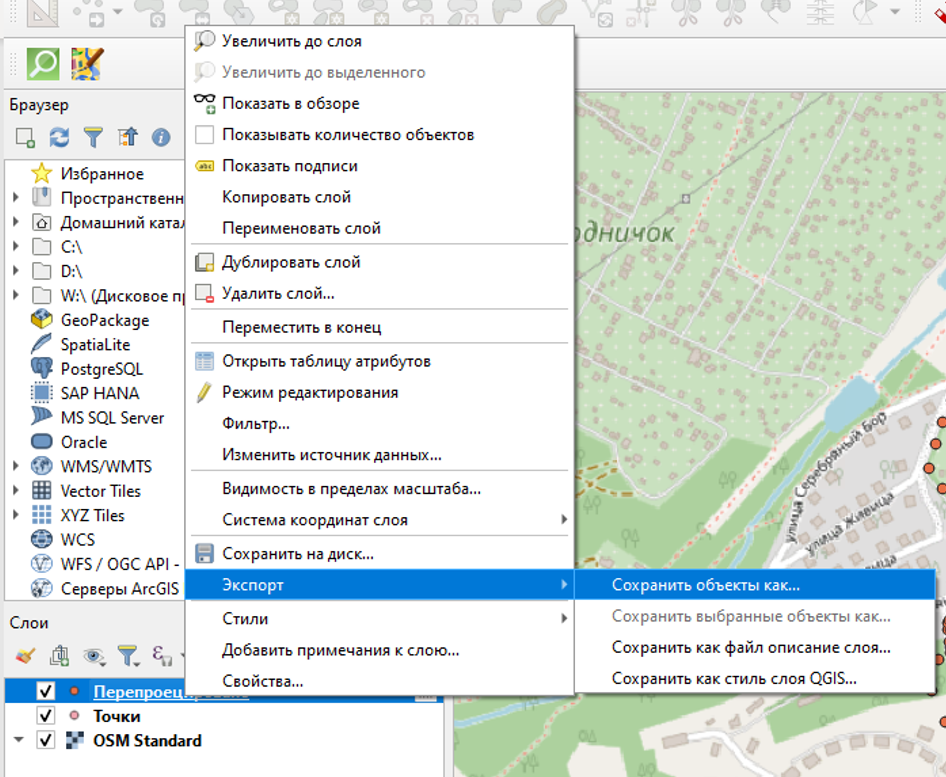Screen dimensions: 946x777
Task: Select "Открыть таблицу атрибутов" menu entry
Action: point(326,361)
